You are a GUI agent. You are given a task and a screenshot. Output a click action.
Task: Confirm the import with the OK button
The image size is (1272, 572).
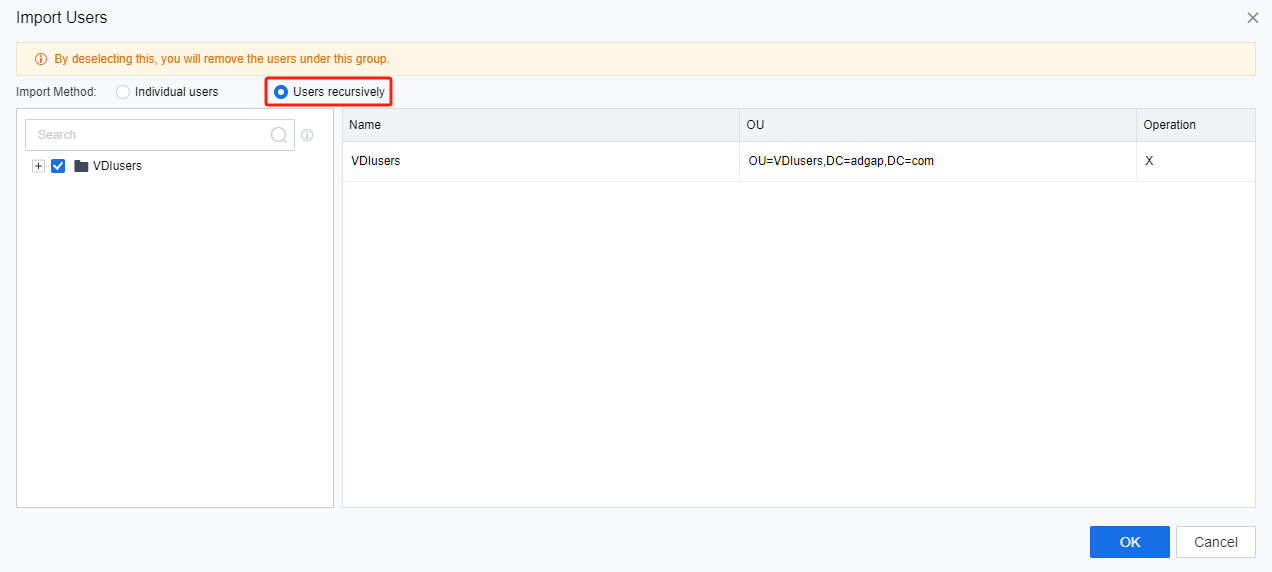click(x=1129, y=542)
